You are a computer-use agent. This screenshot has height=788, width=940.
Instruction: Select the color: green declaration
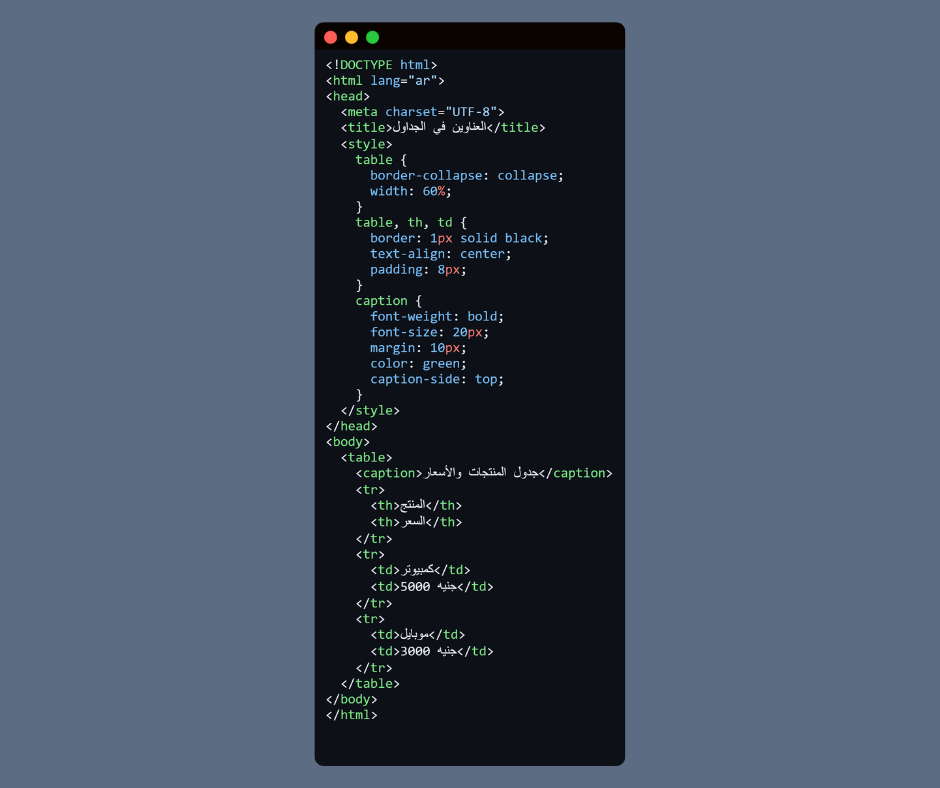pyautogui.click(x=418, y=363)
